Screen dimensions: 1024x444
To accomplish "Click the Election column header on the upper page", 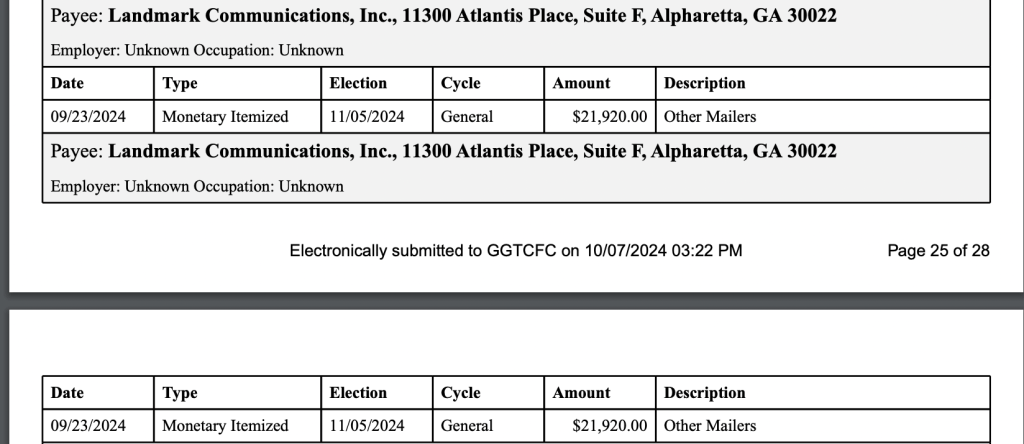I will click(x=358, y=83).
